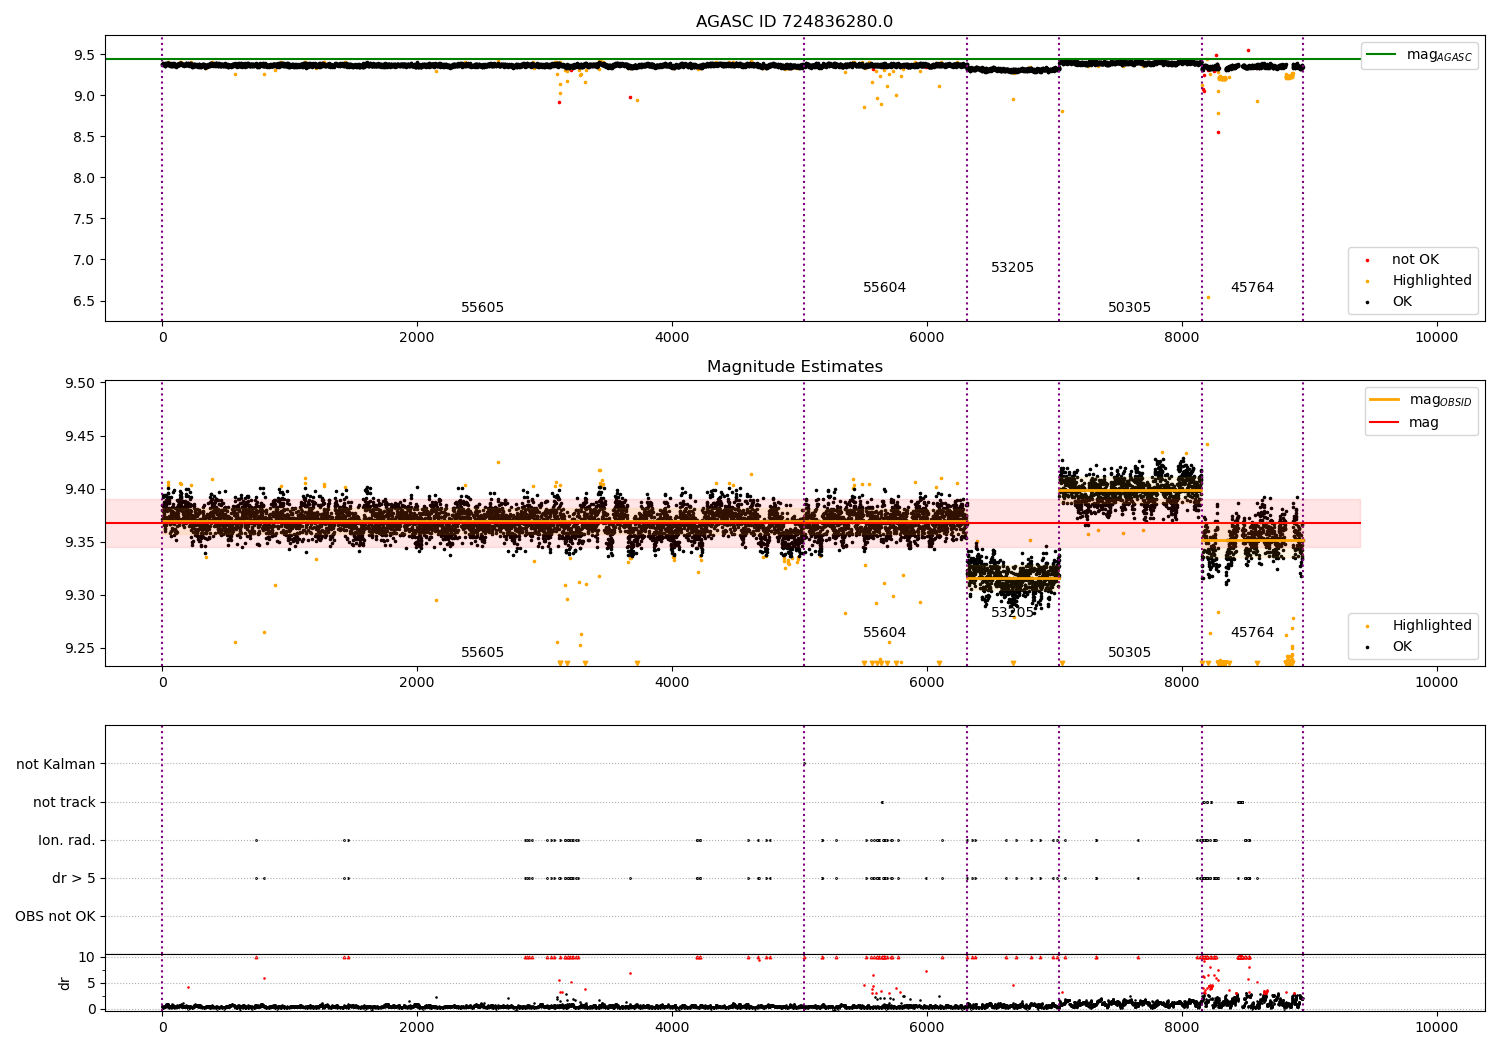Click the 9.5 y-tick in top plot
This screenshot has width=1500, height=1050.
pyautogui.click(x=84, y=55)
